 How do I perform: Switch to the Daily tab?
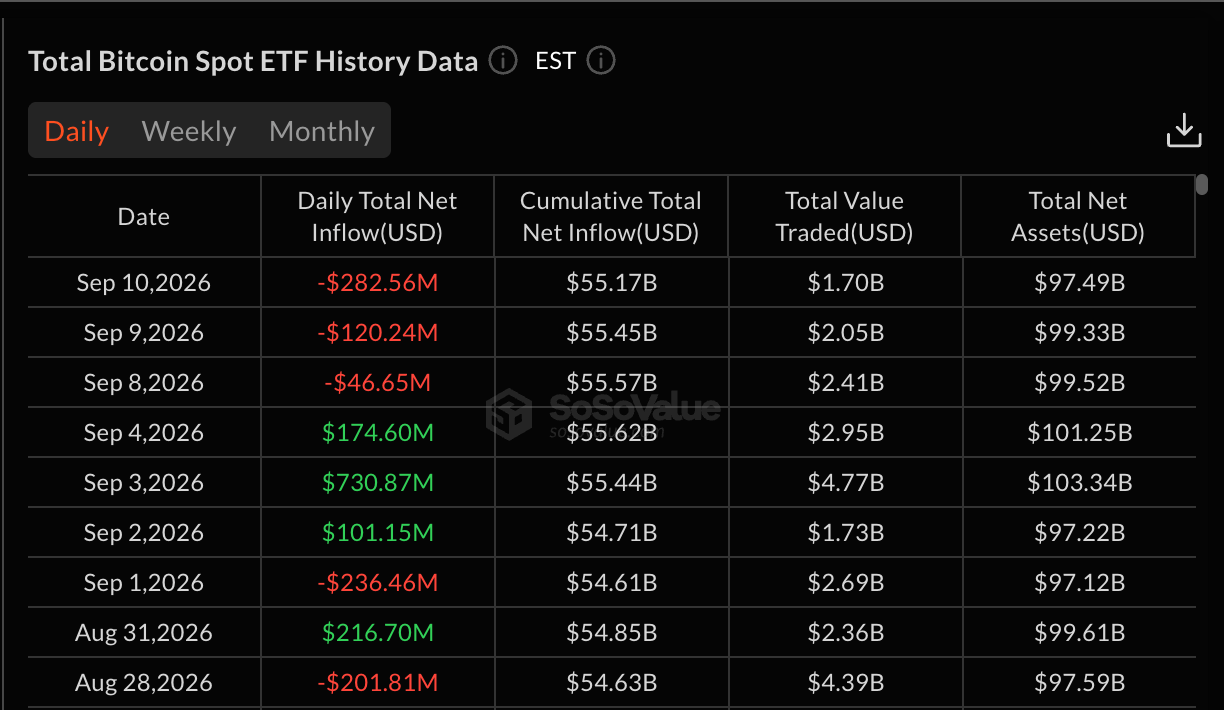pyautogui.click(x=77, y=131)
